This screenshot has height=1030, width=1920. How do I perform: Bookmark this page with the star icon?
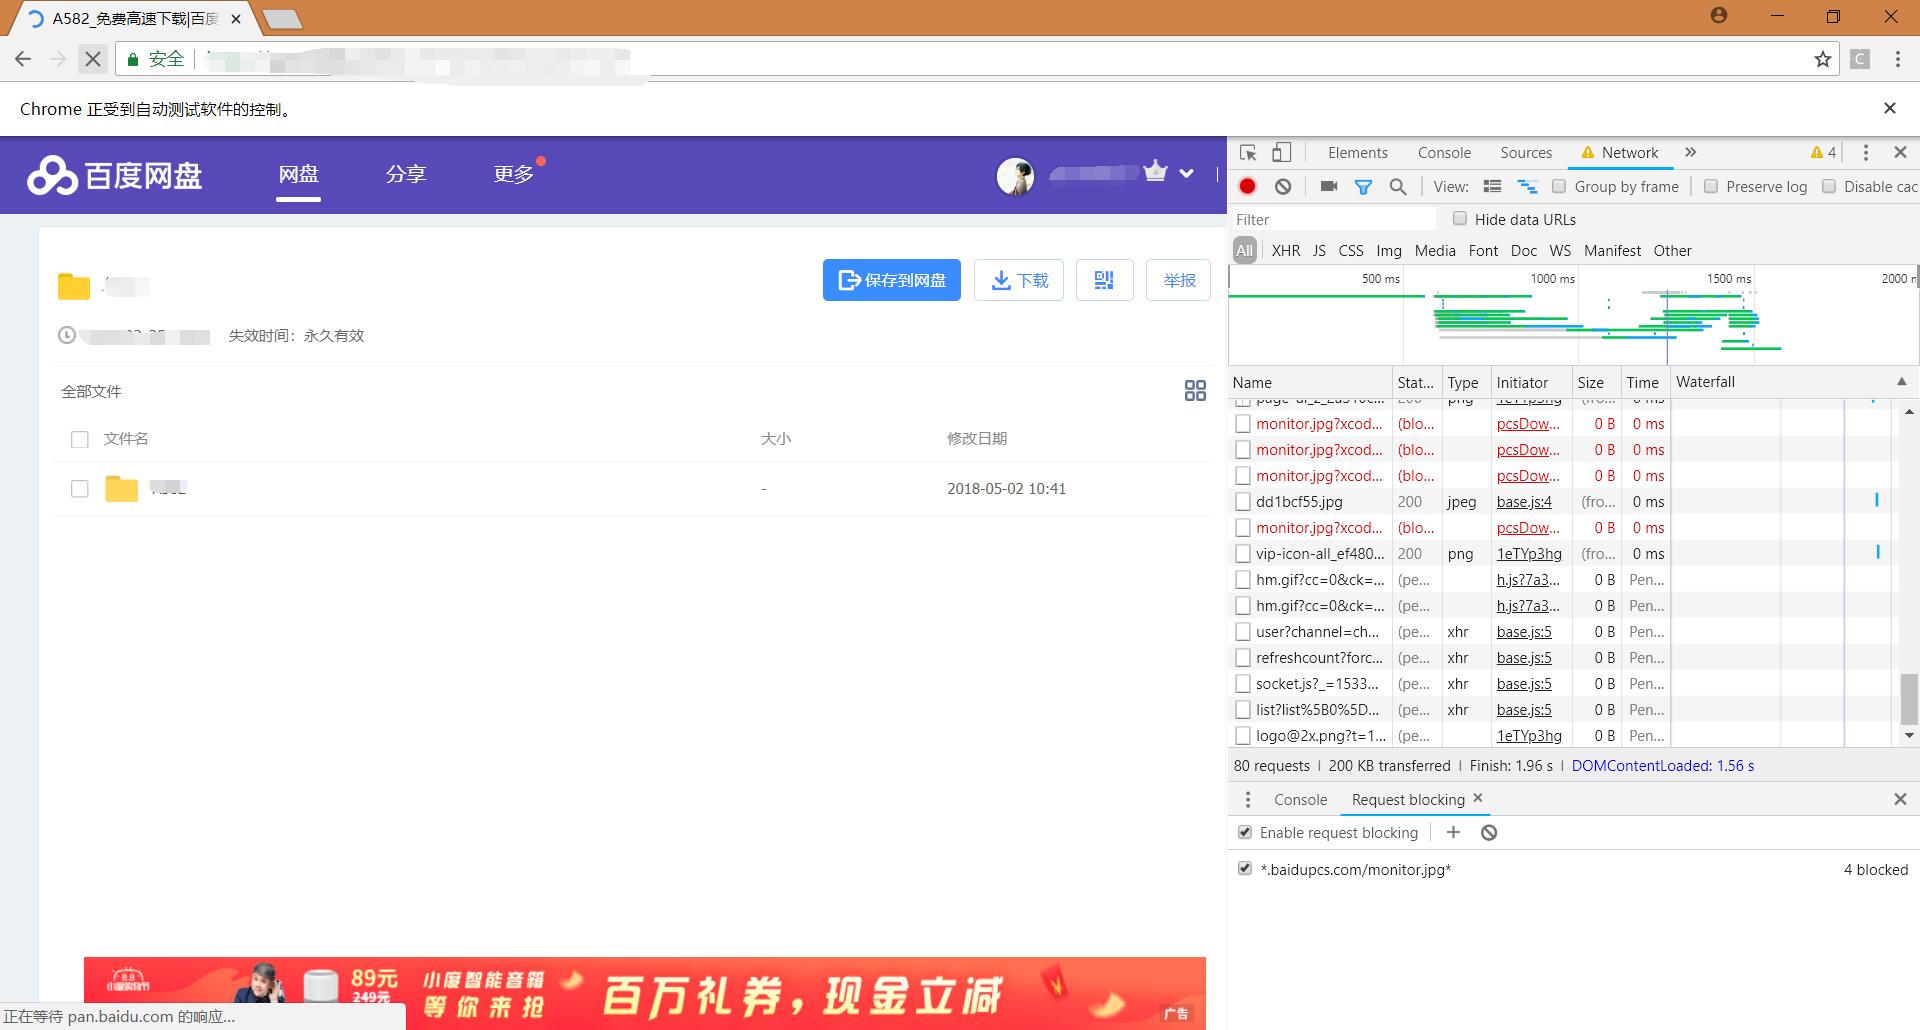1823,59
